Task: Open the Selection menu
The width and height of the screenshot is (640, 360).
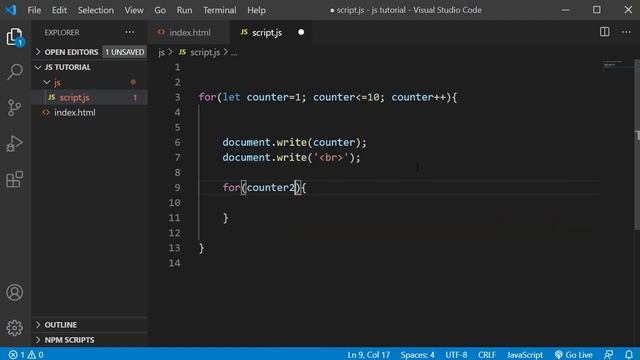Action: click(x=96, y=10)
